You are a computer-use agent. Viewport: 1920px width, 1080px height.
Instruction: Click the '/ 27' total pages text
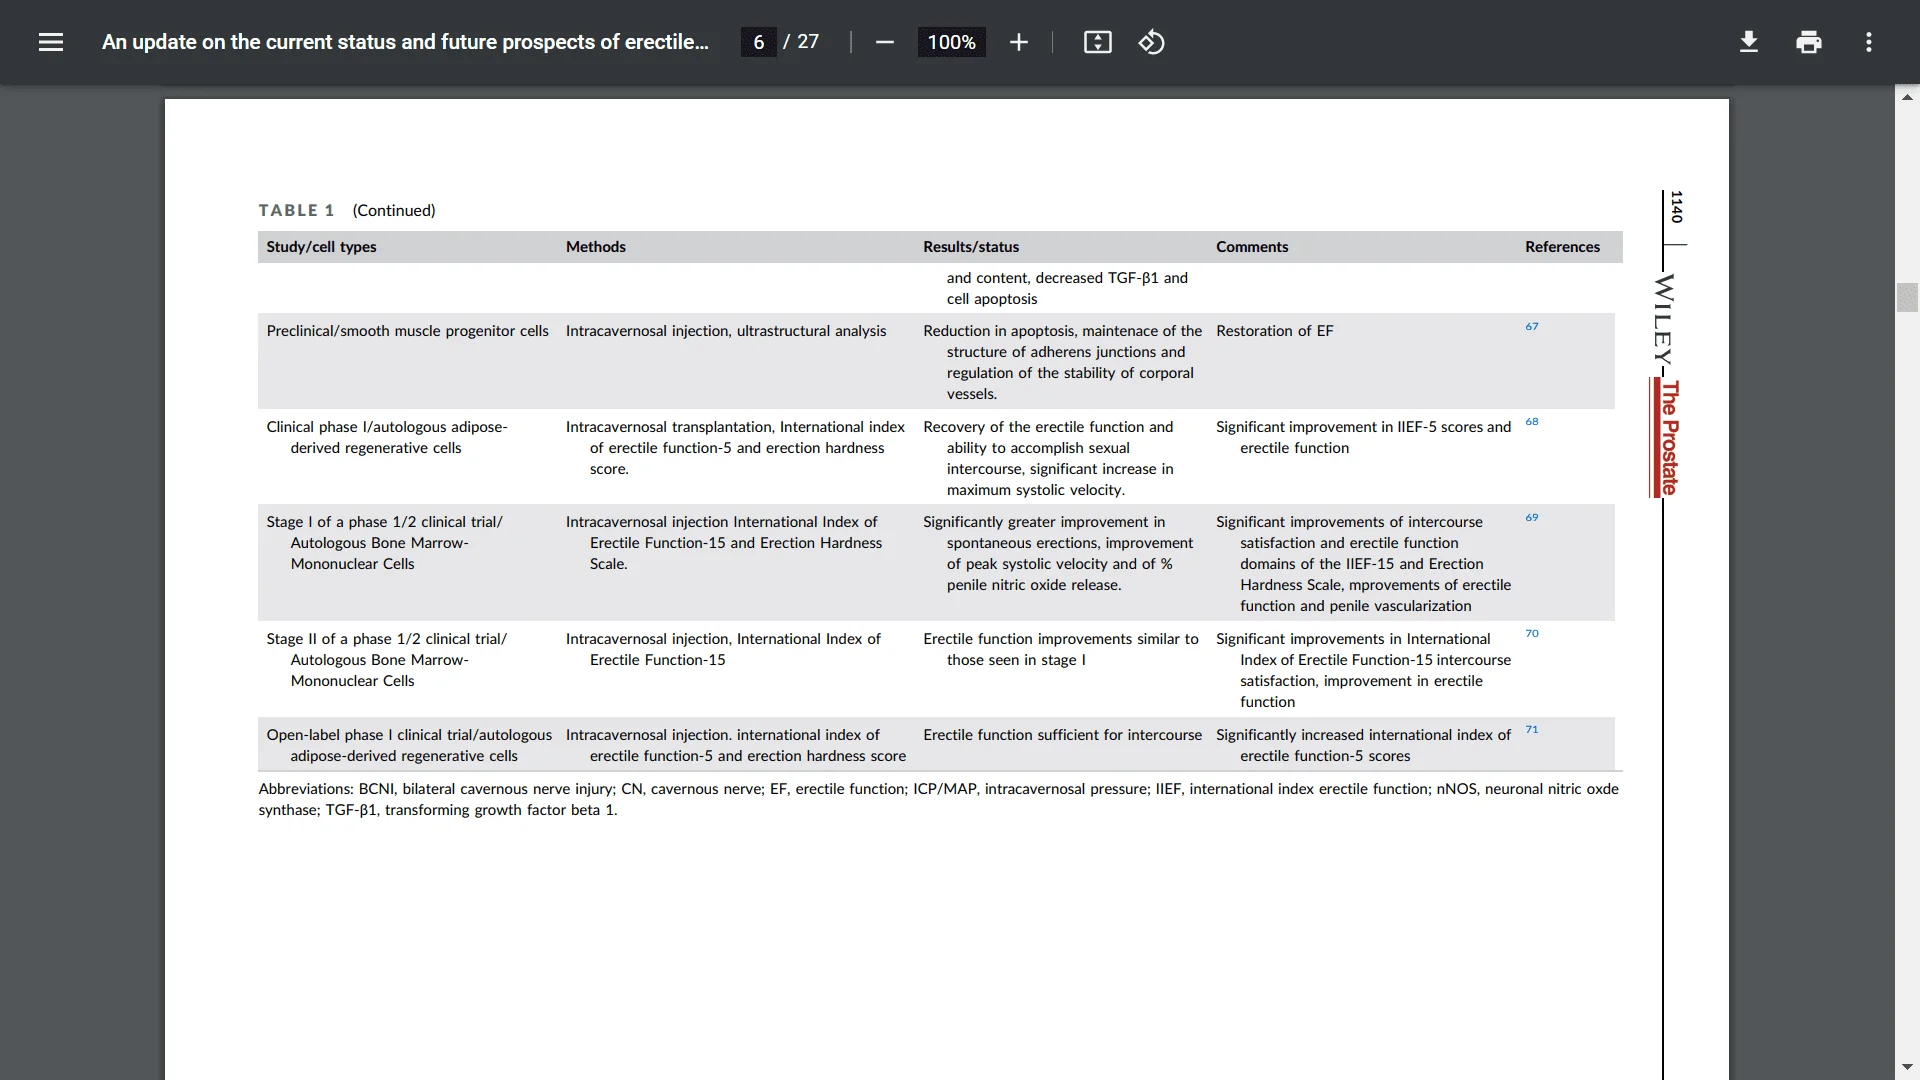(x=801, y=42)
